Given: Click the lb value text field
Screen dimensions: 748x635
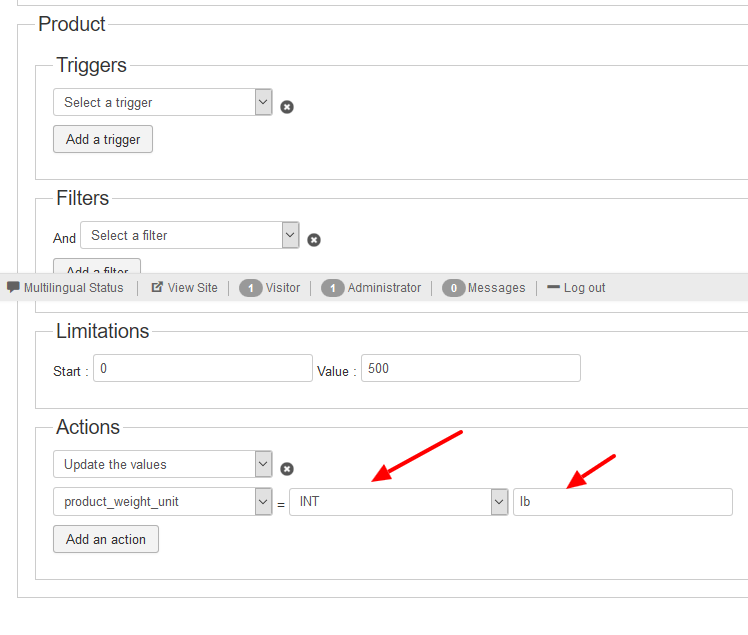Looking at the screenshot, I should (x=622, y=502).
